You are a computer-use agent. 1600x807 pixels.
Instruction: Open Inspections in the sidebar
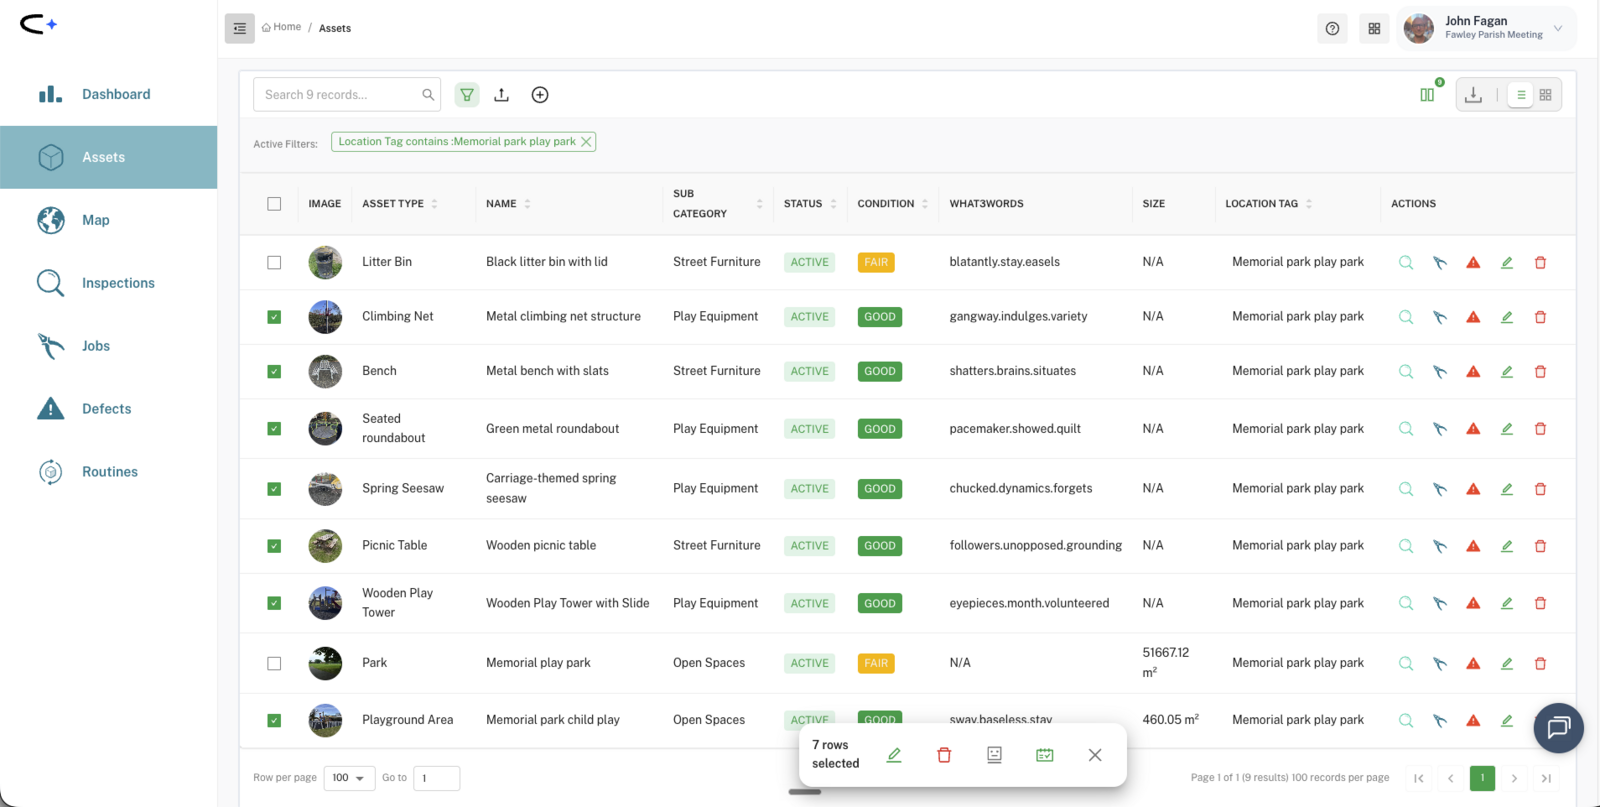108,283
